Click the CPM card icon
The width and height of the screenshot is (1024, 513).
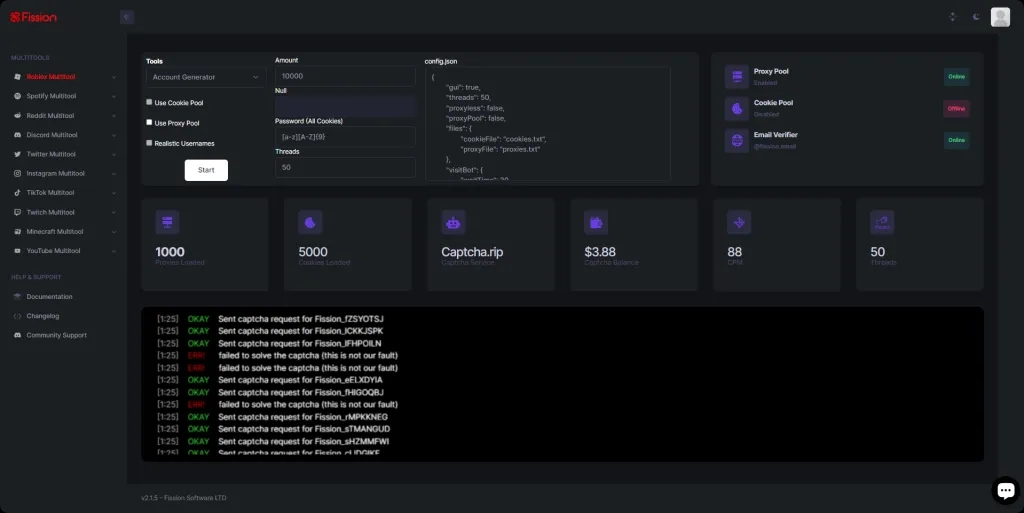click(739, 222)
